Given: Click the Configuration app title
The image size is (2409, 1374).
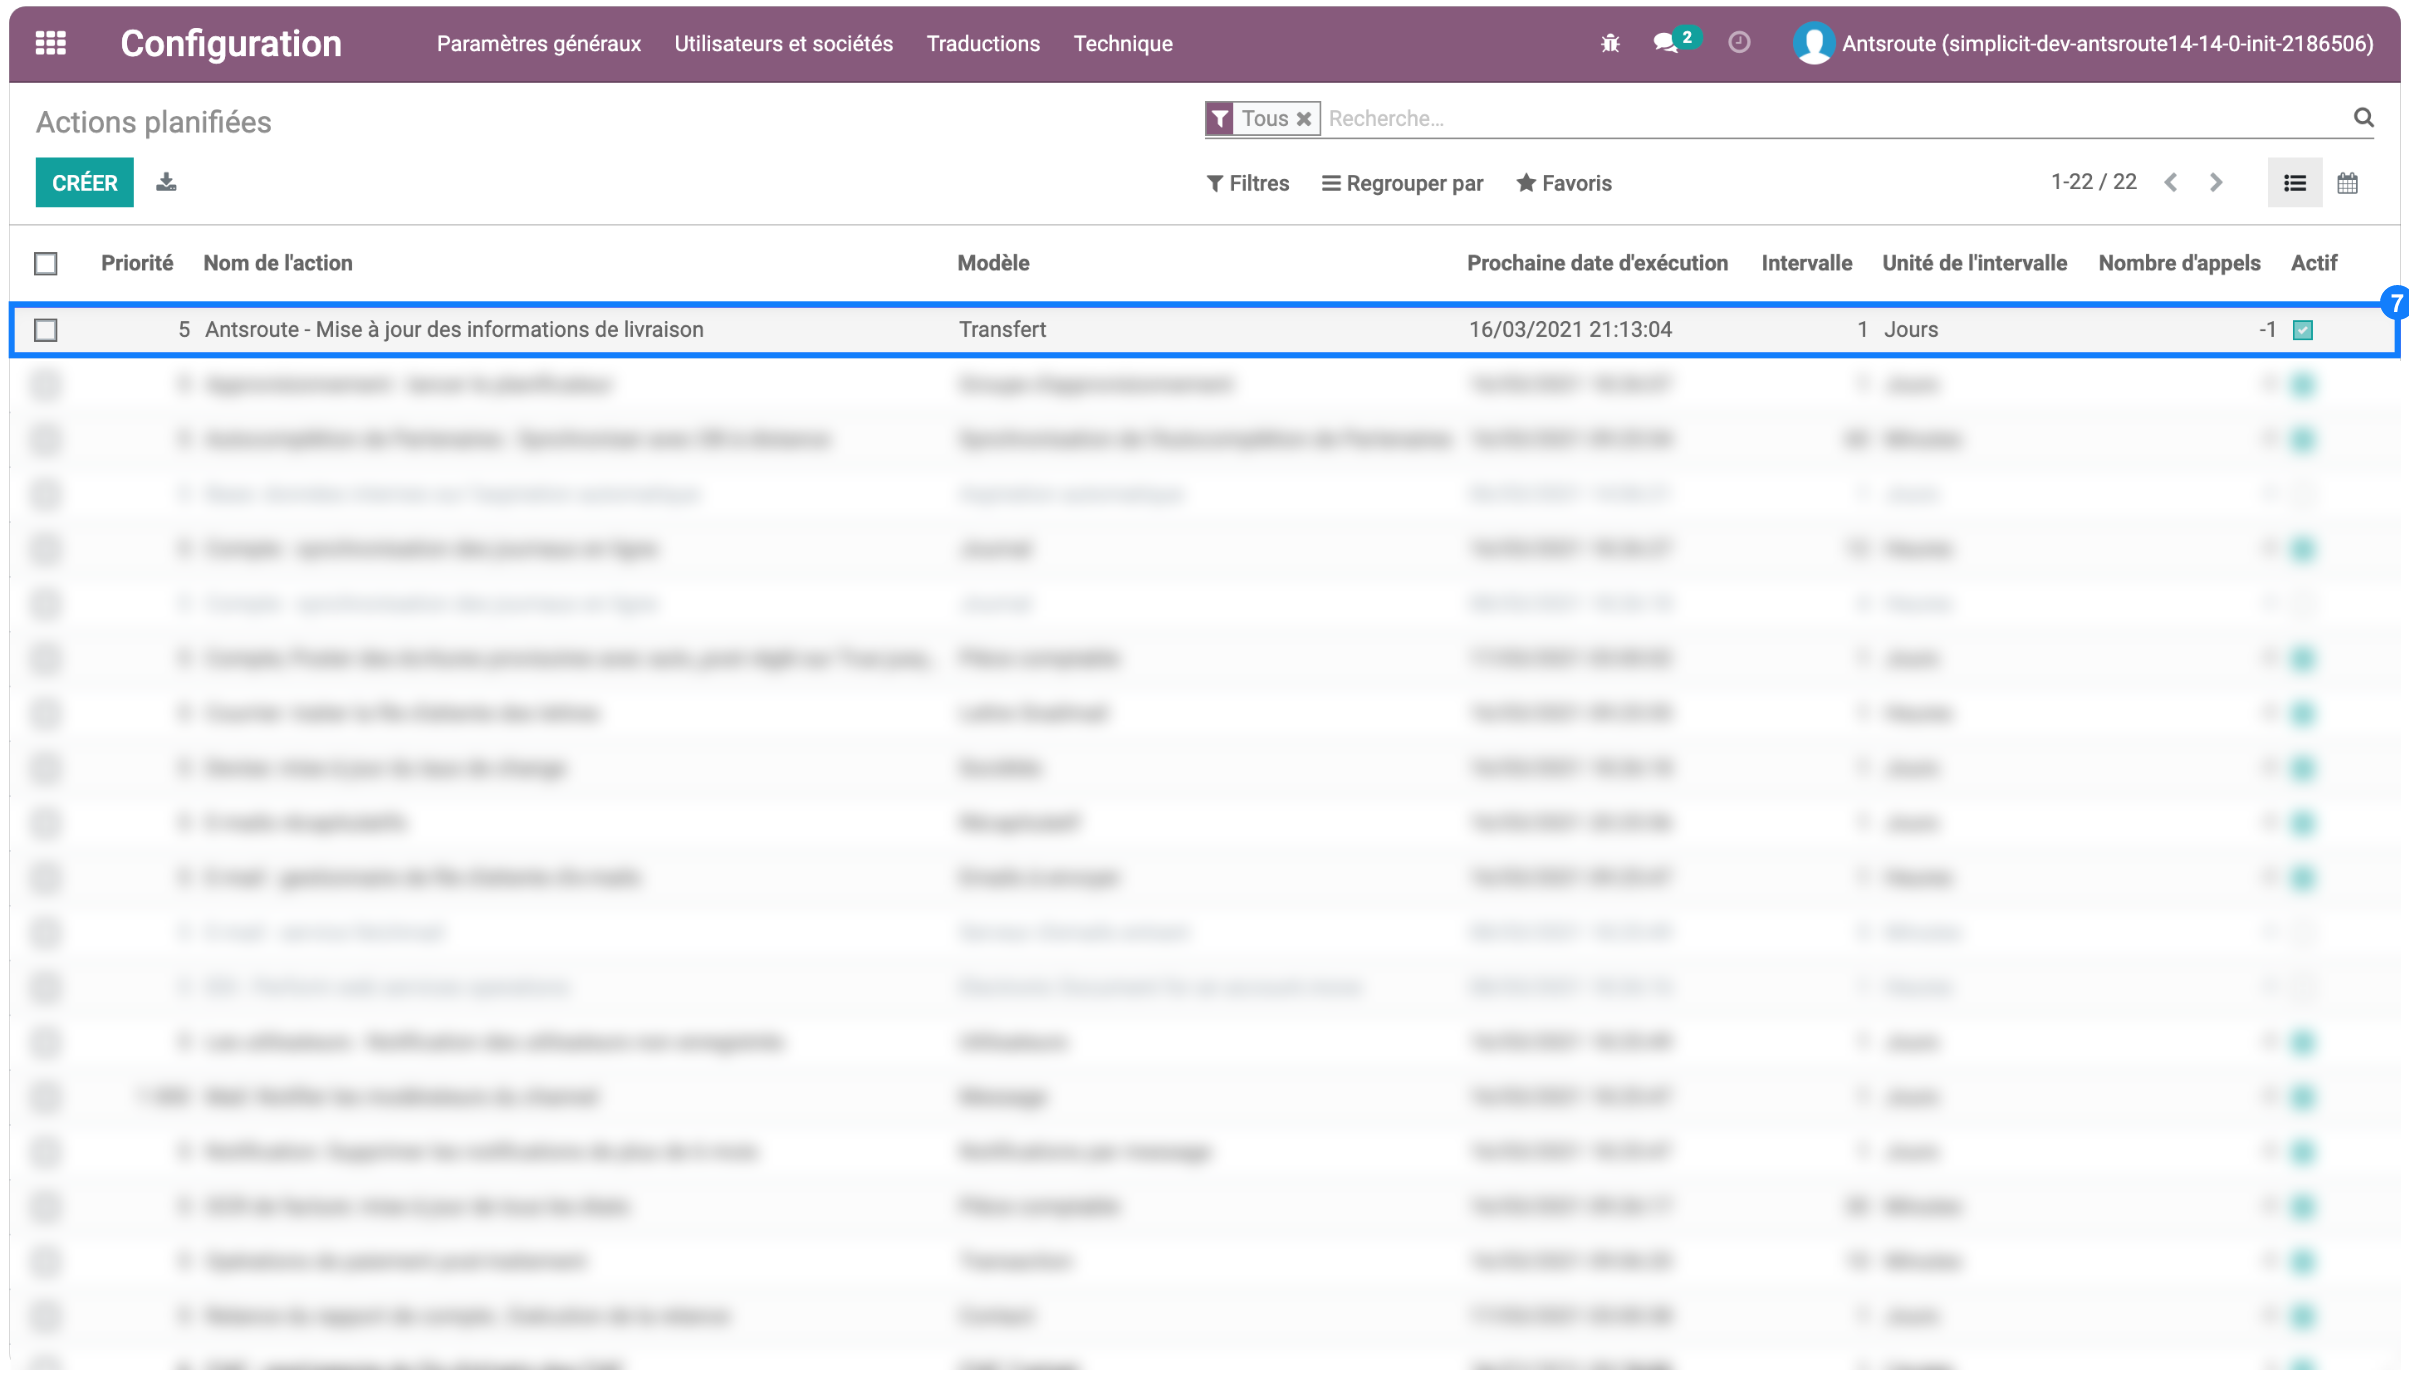Looking at the screenshot, I should 231,43.
